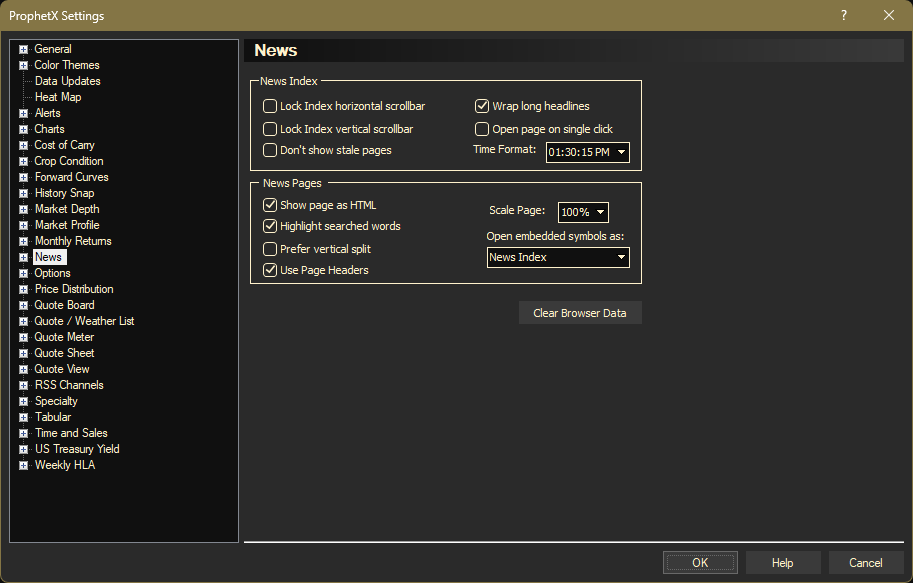Click the Clear Browser Data button
This screenshot has width=913, height=583.
580,313
